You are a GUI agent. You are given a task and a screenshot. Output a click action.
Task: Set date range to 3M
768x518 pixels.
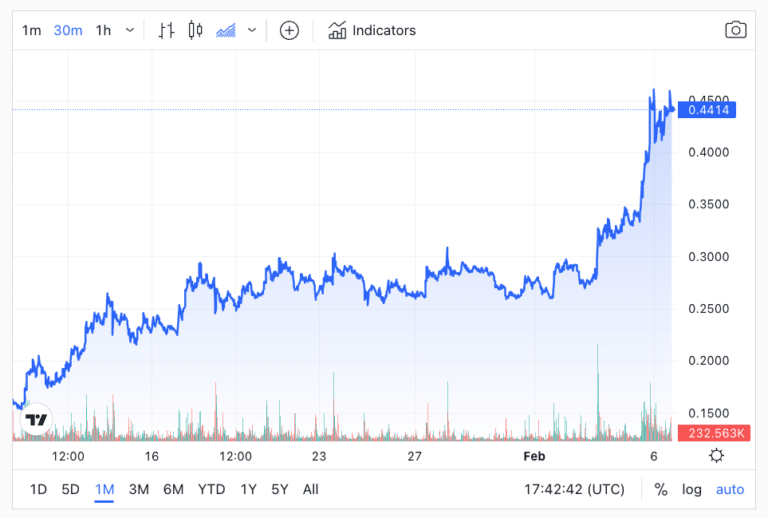139,489
